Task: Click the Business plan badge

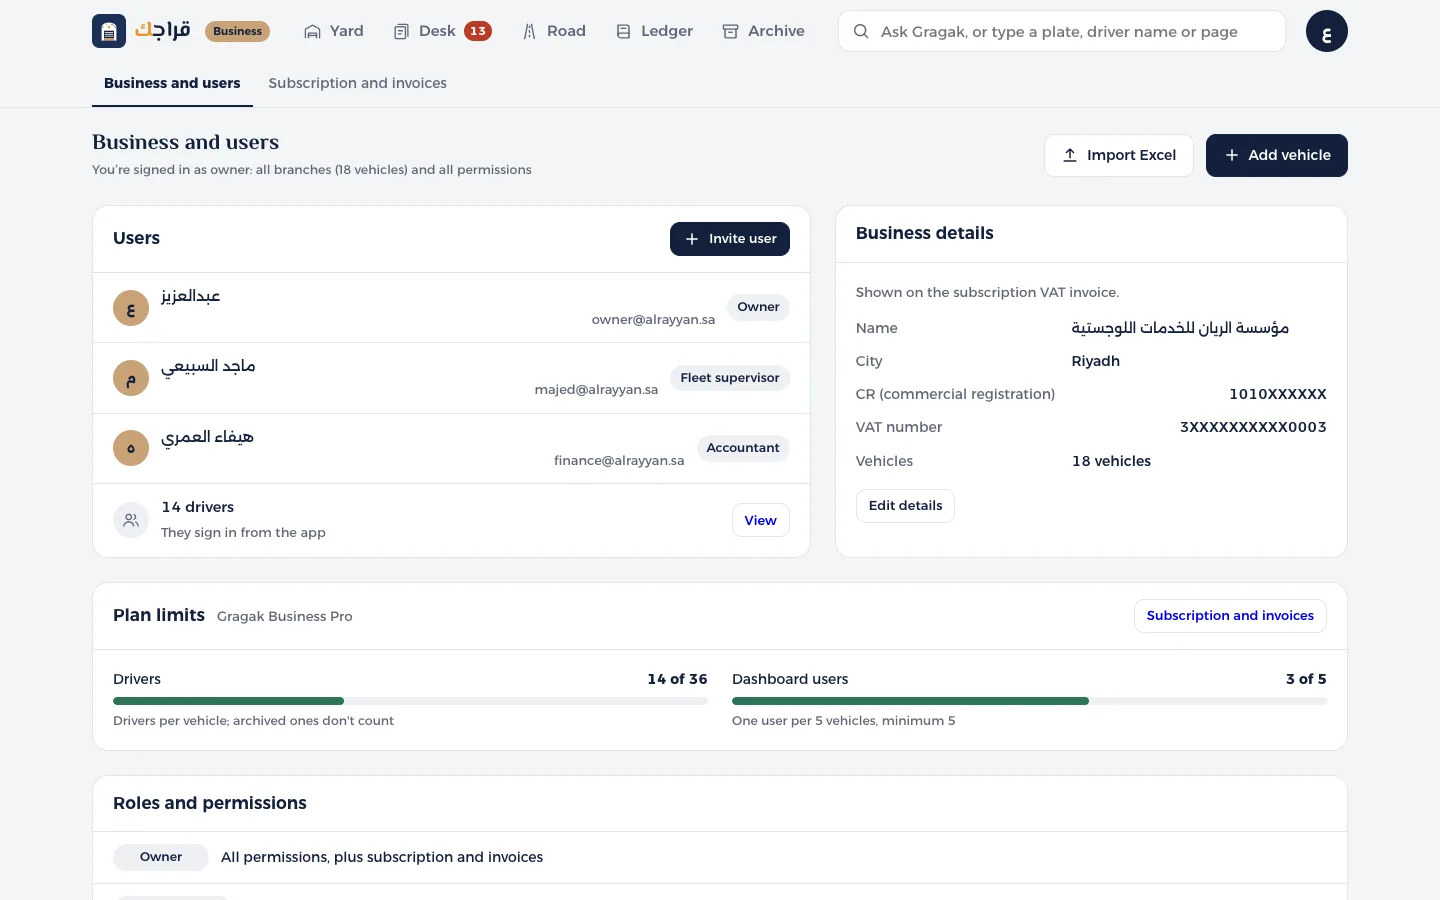Action: [x=237, y=31]
